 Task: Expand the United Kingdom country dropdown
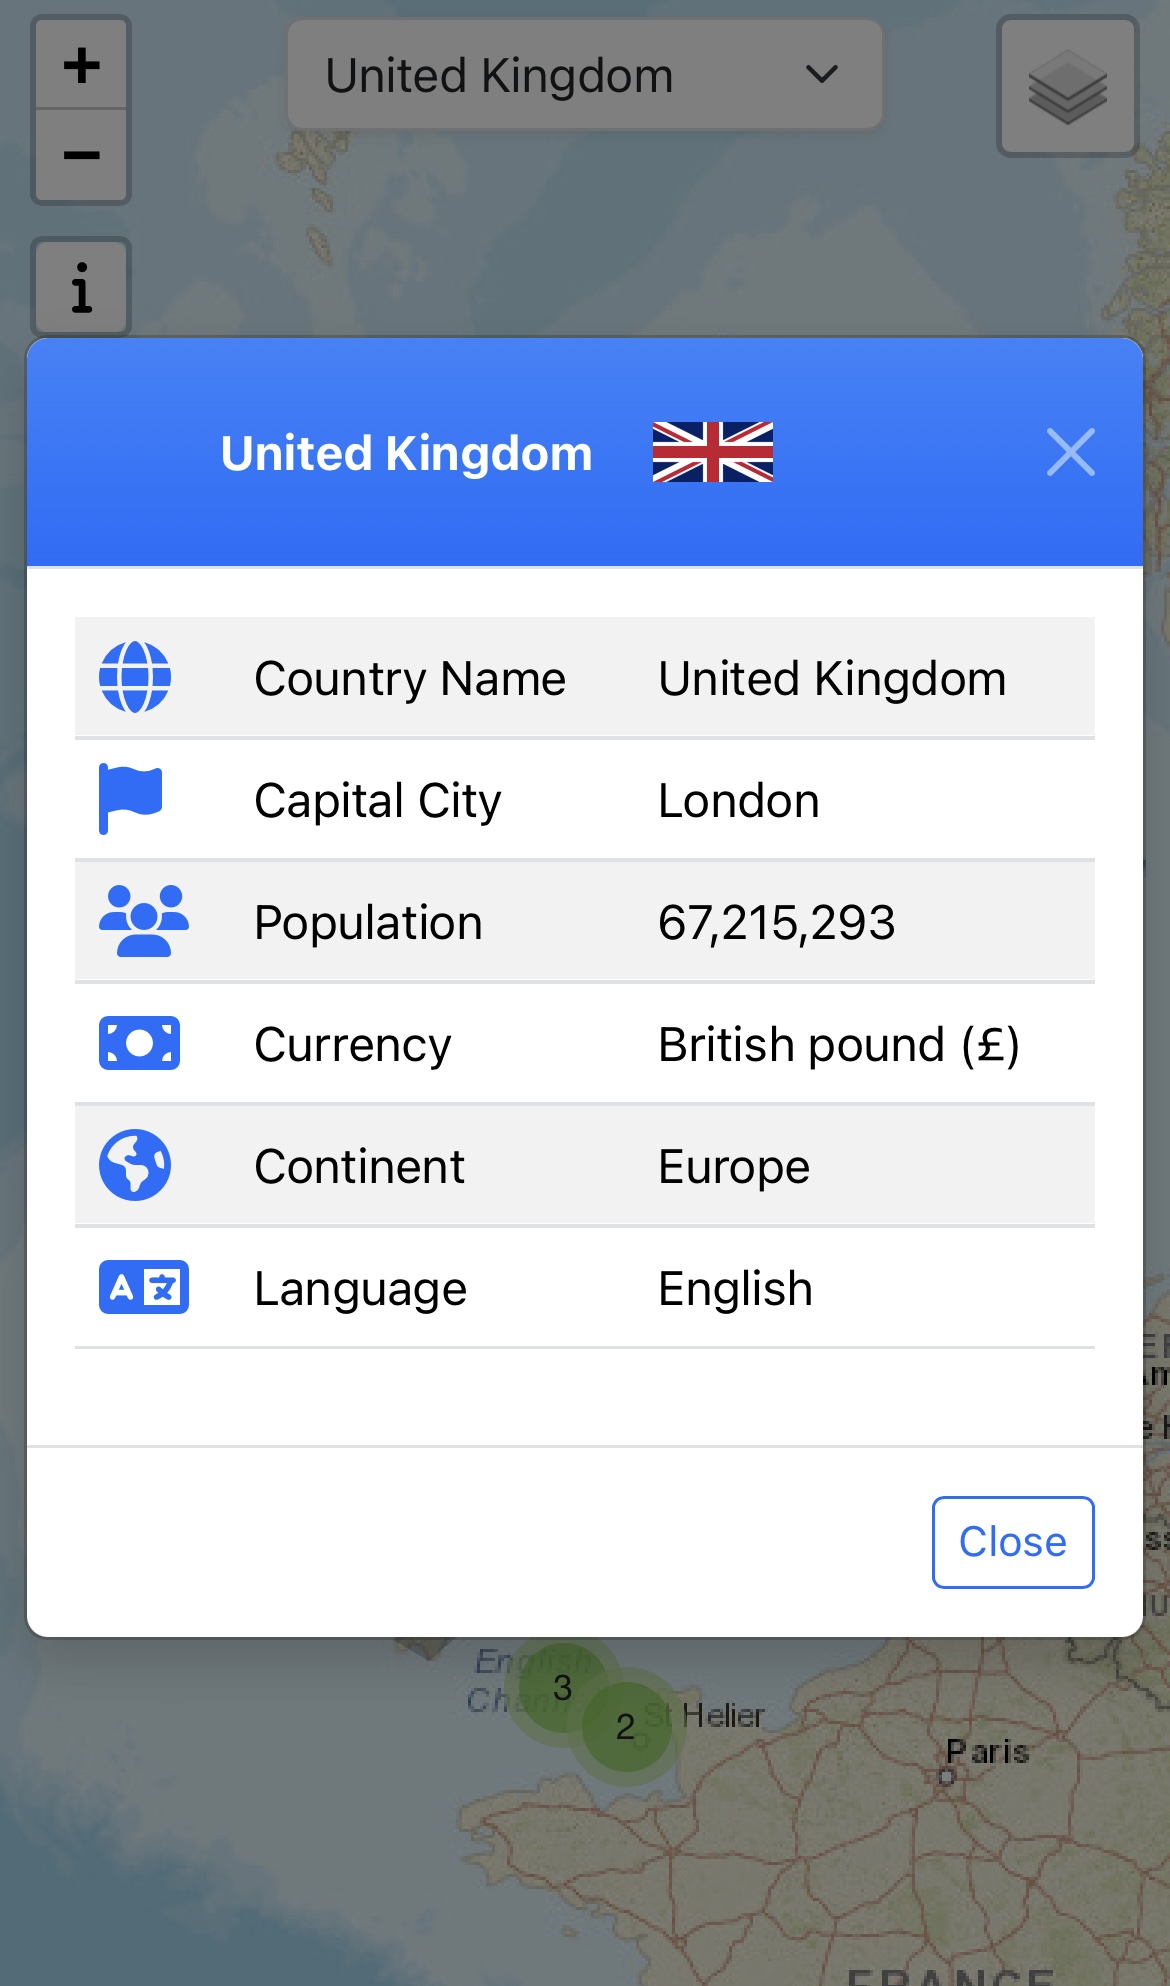[585, 75]
